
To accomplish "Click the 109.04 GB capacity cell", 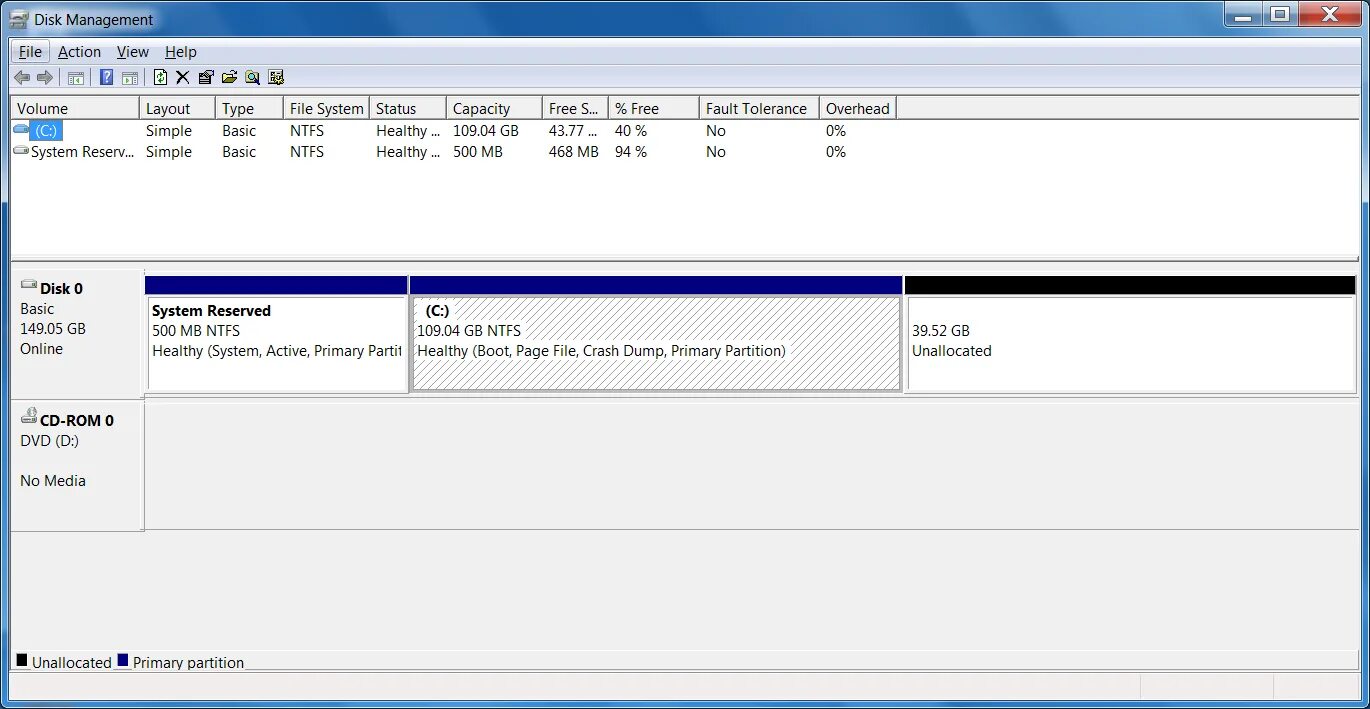I will click(x=486, y=131).
